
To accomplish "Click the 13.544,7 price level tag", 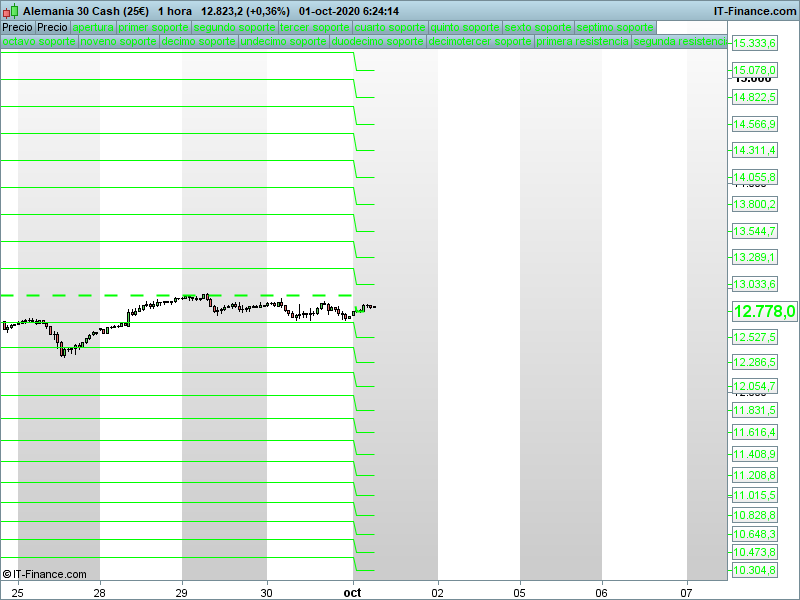I will 755,231.
